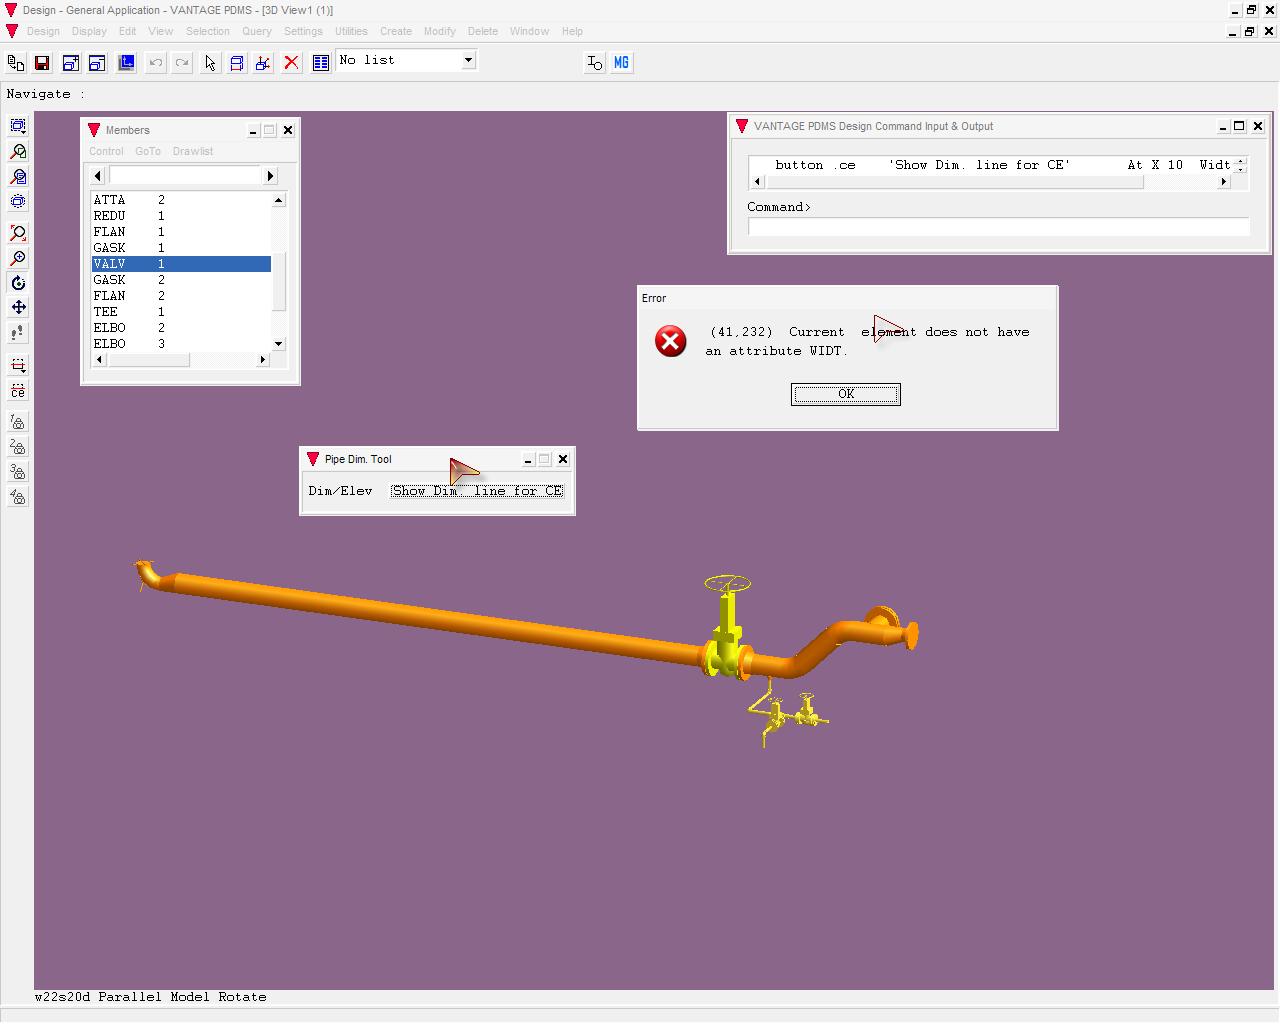
Task: Click the To toolbar icon beside MG
Action: point(594,63)
